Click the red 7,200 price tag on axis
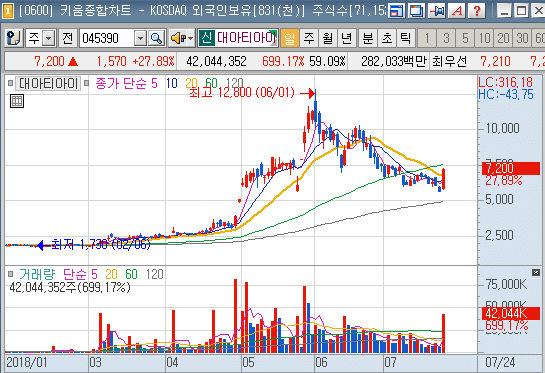Screen dimensions: 545x373 click(x=511, y=168)
